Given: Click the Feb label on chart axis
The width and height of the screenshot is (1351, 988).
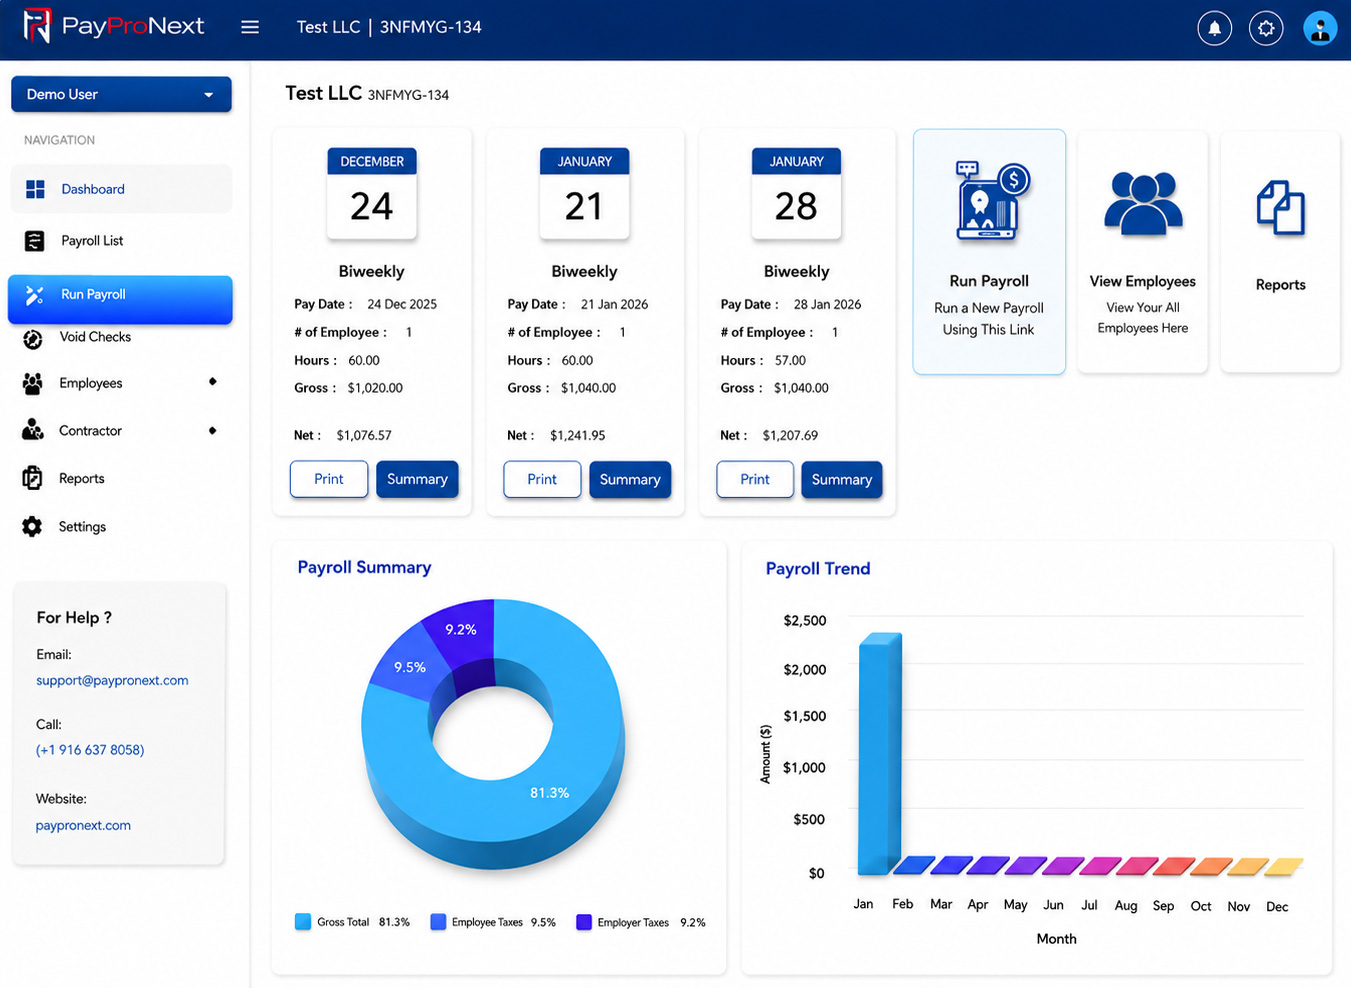Looking at the screenshot, I should tap(902, 904).
